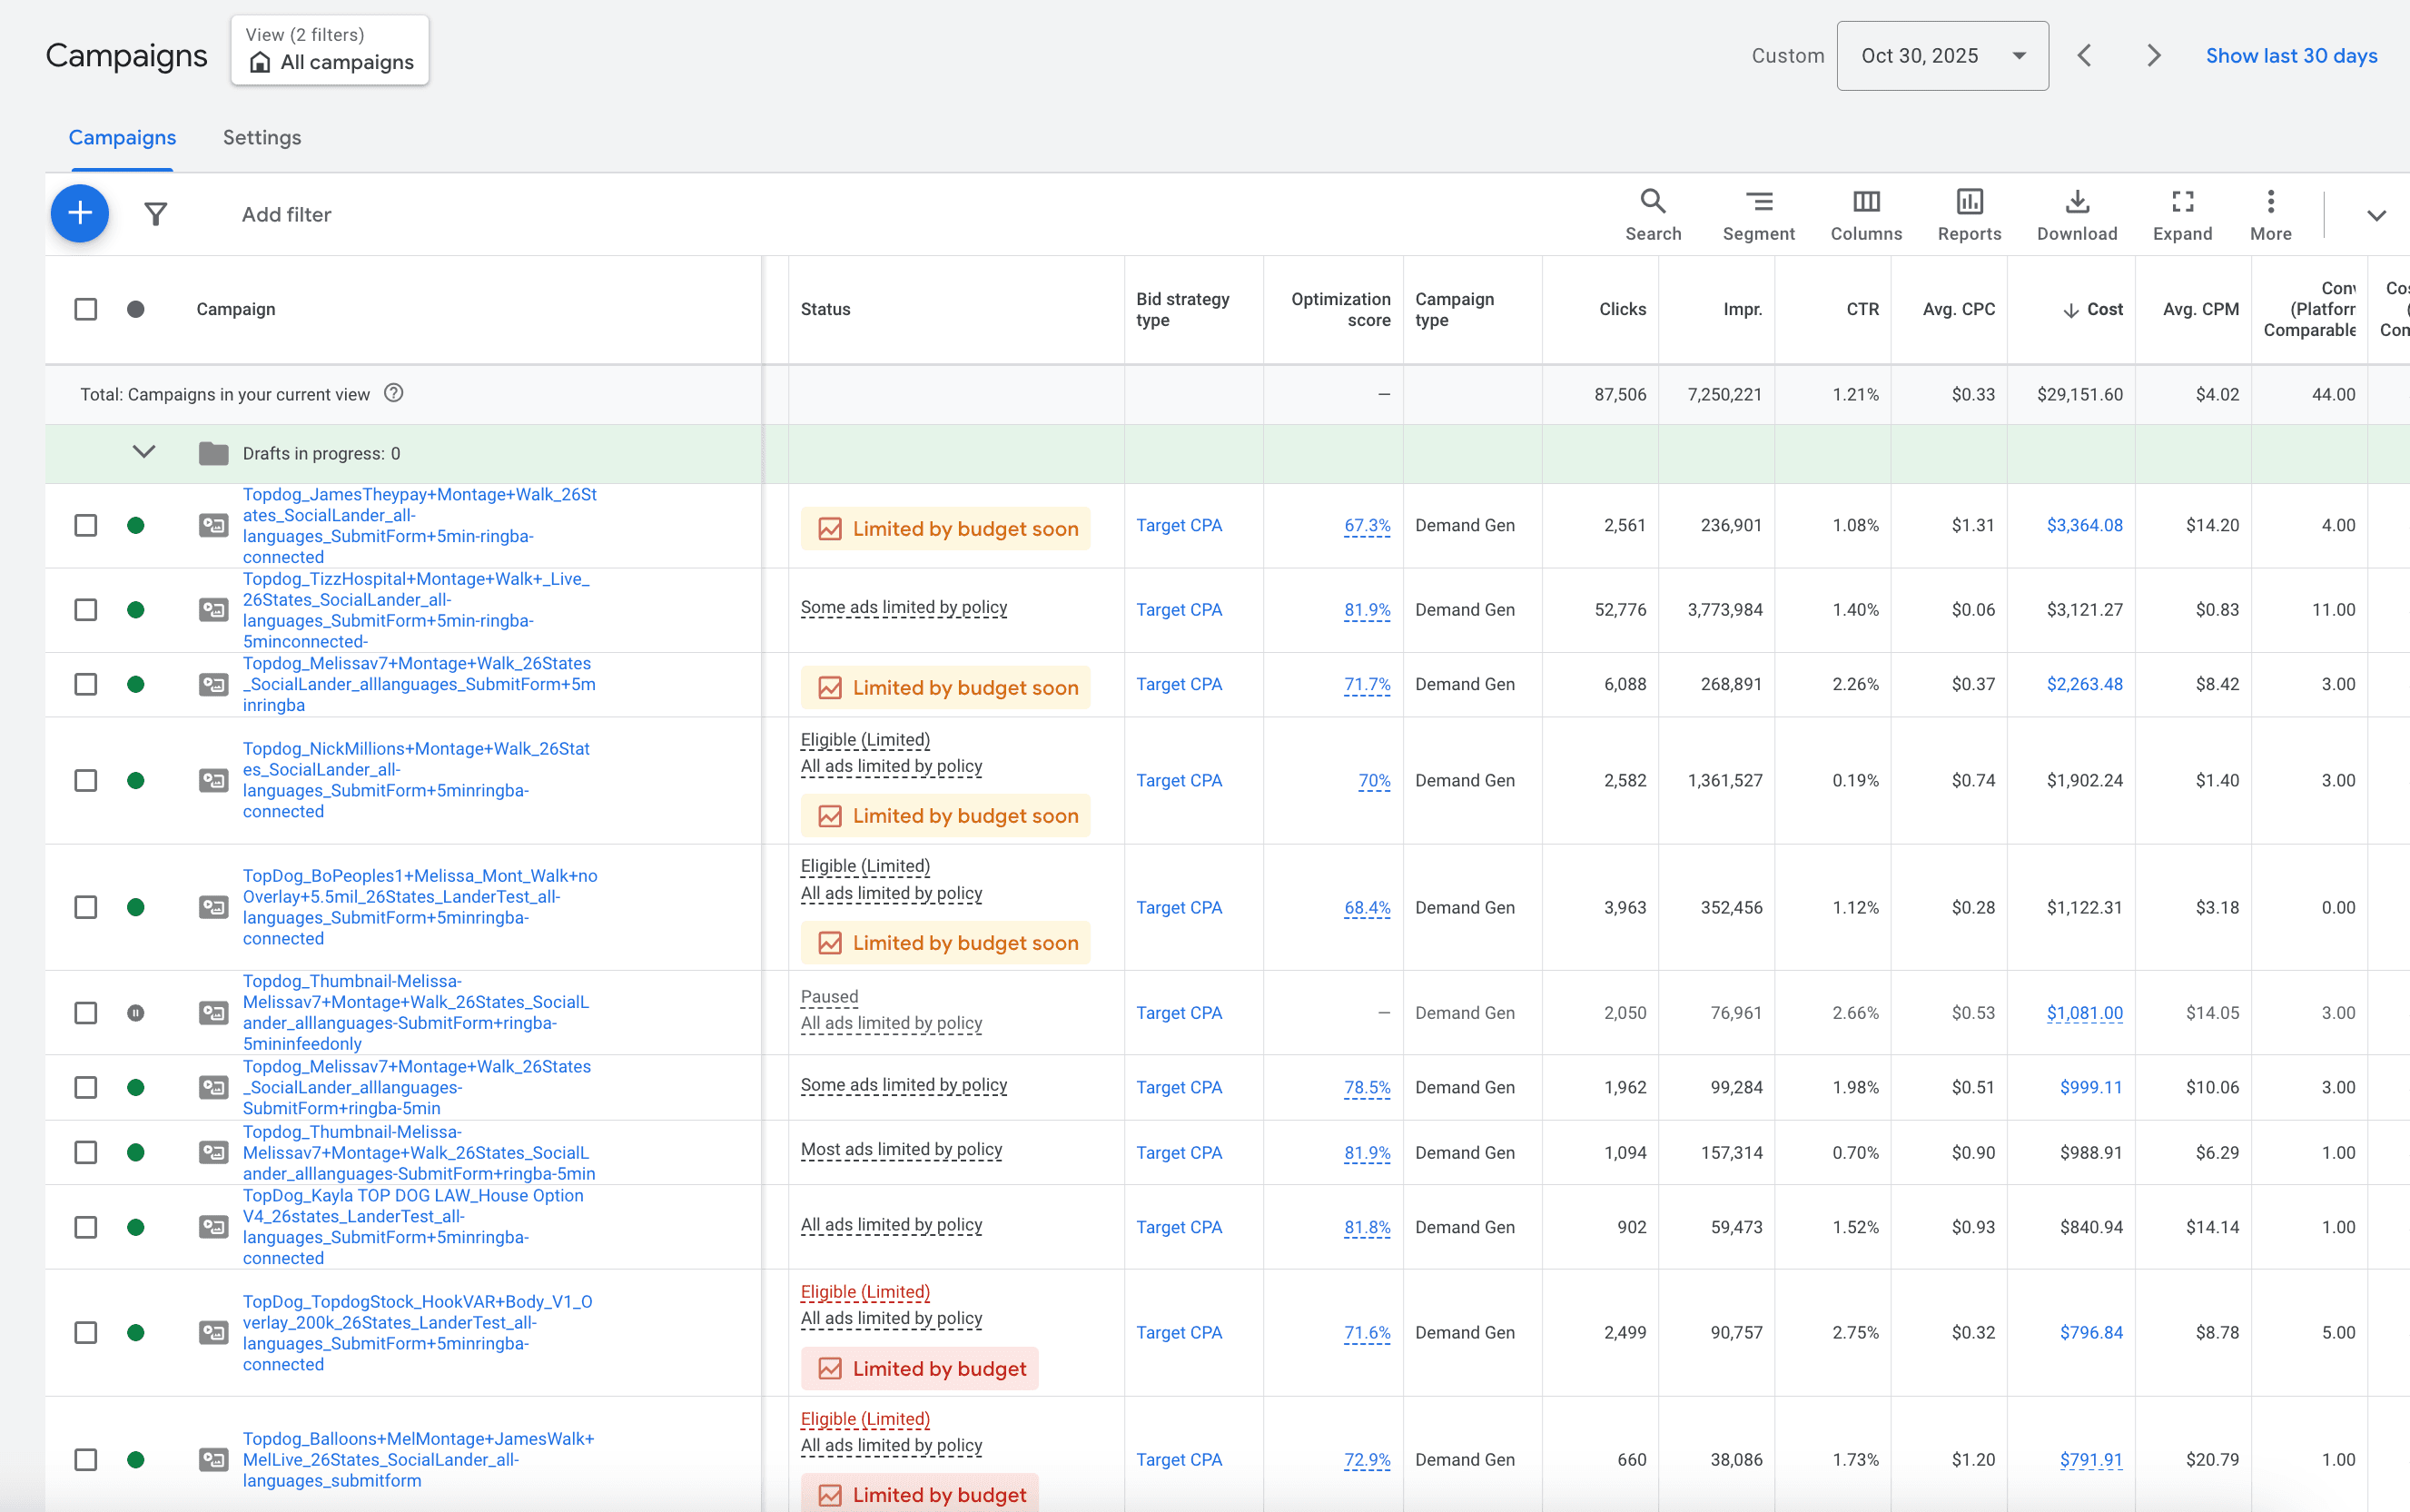Click the Expand view icon
Viewport: 2410px width, 1512px height.
click(x=2181, y=213)
